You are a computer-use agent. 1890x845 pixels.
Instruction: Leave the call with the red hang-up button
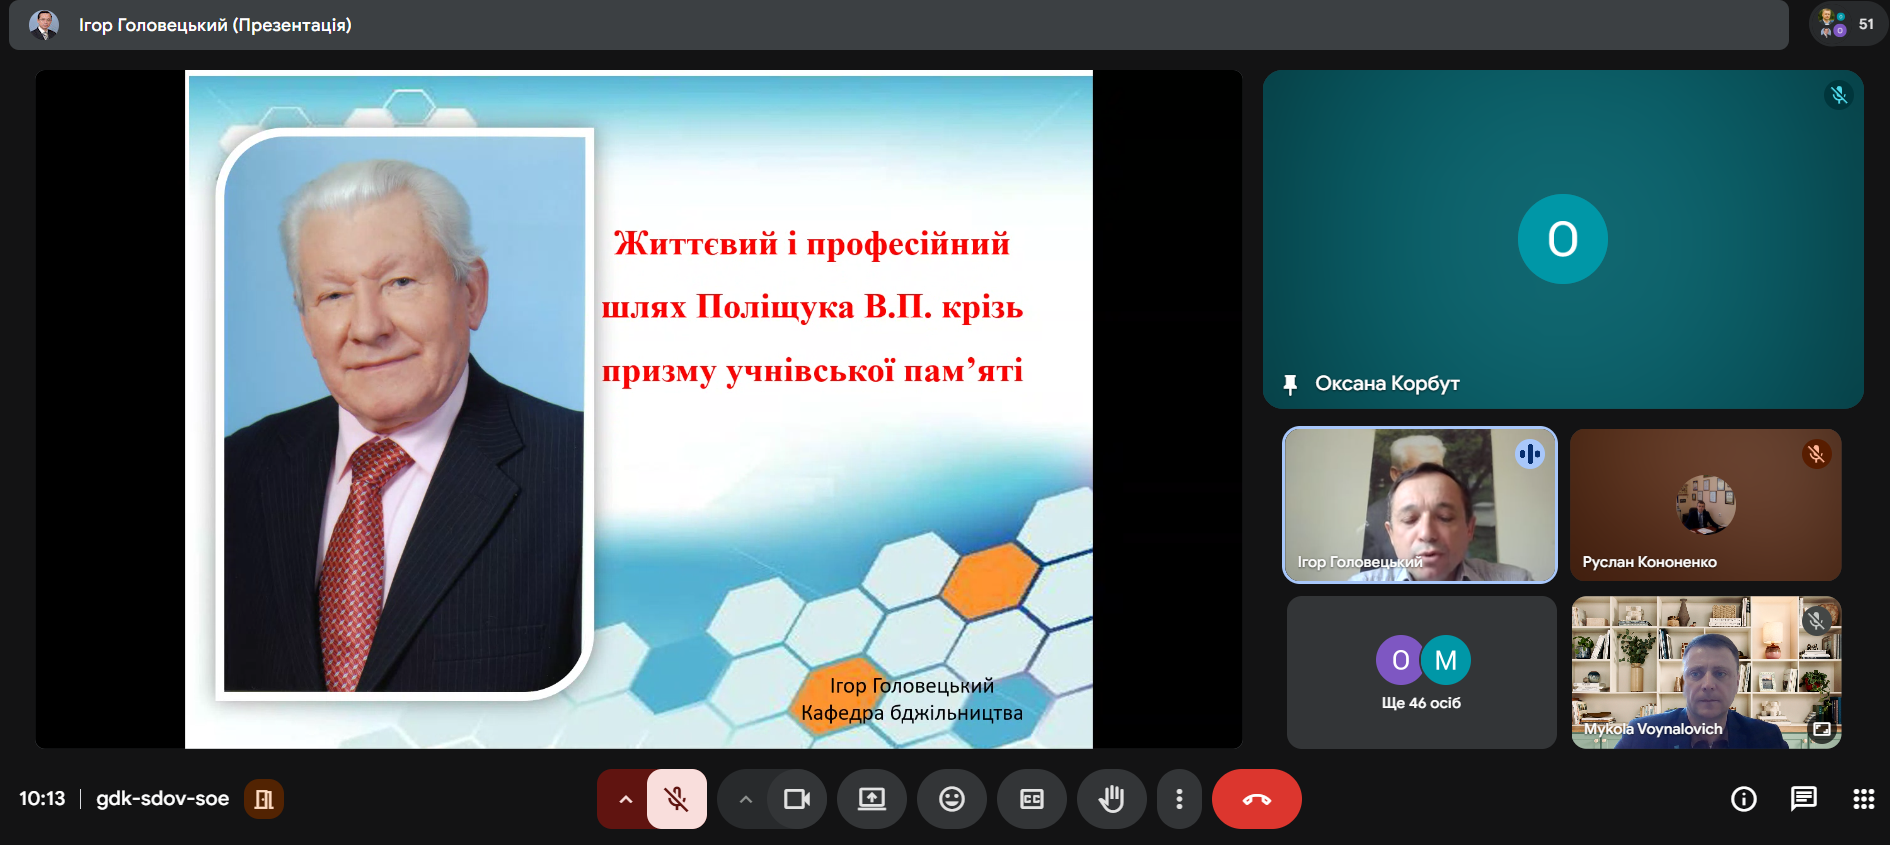[x=1257, y=799]
